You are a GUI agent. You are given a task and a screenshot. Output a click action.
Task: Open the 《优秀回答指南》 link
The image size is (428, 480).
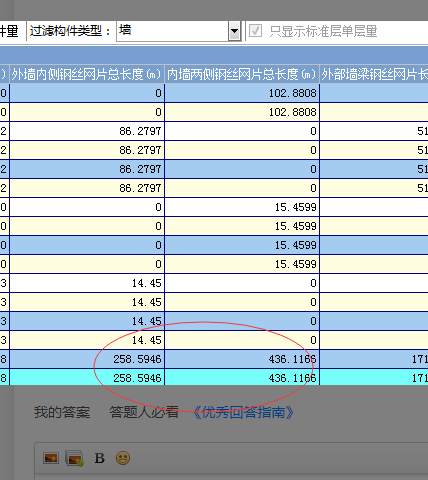(243, 412)
